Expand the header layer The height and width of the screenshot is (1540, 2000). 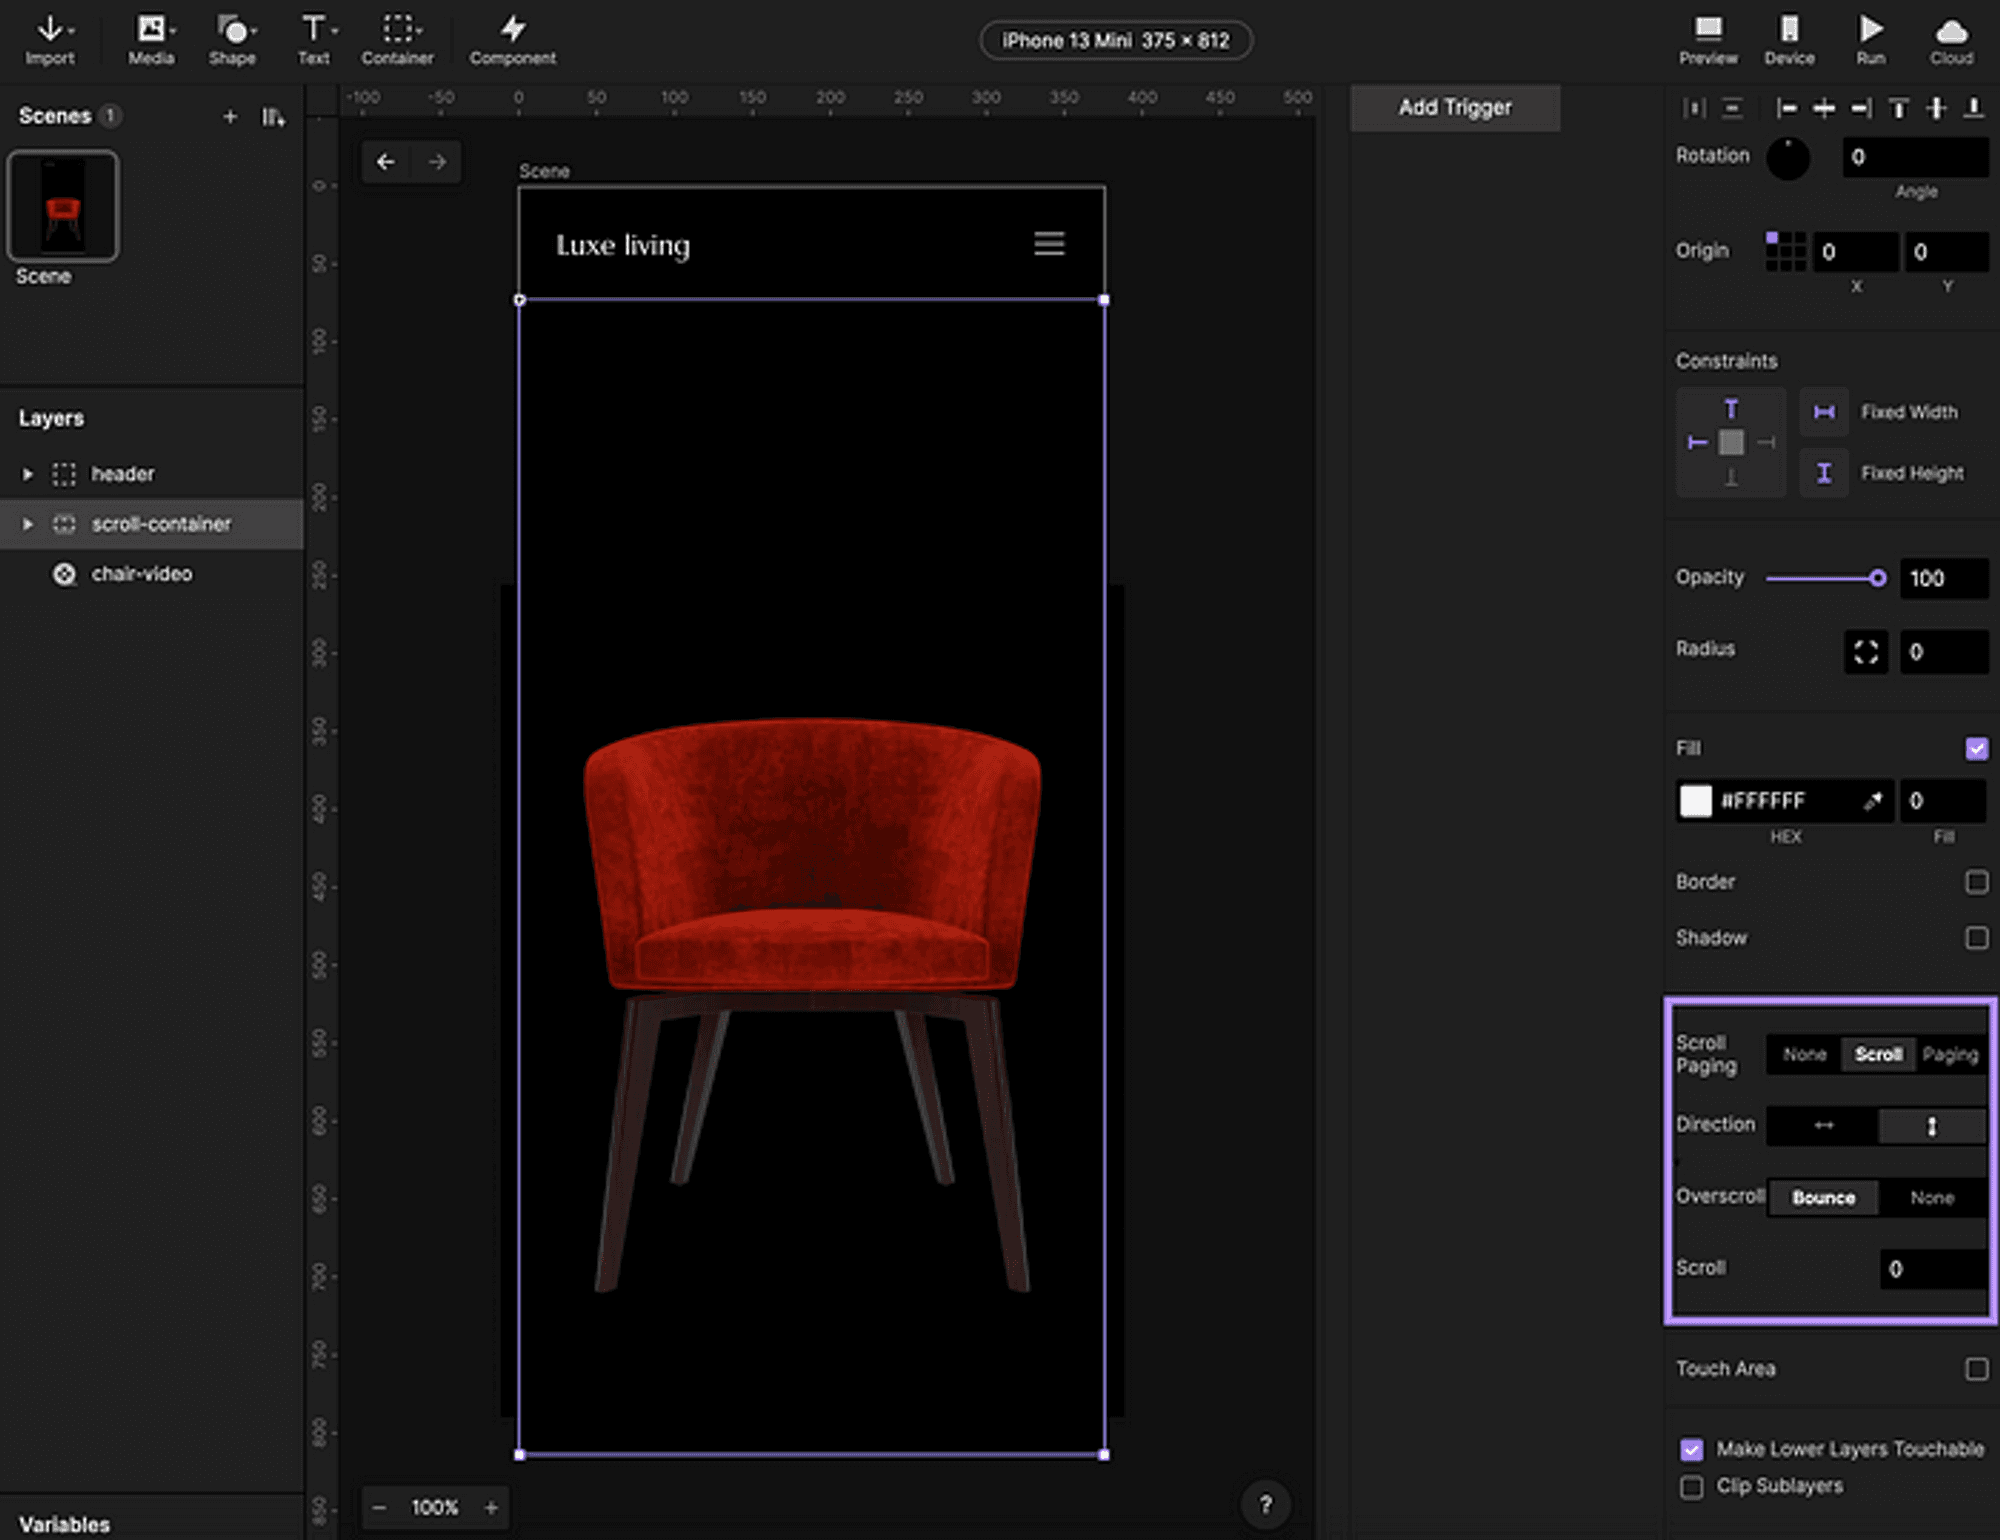[27, 474]
